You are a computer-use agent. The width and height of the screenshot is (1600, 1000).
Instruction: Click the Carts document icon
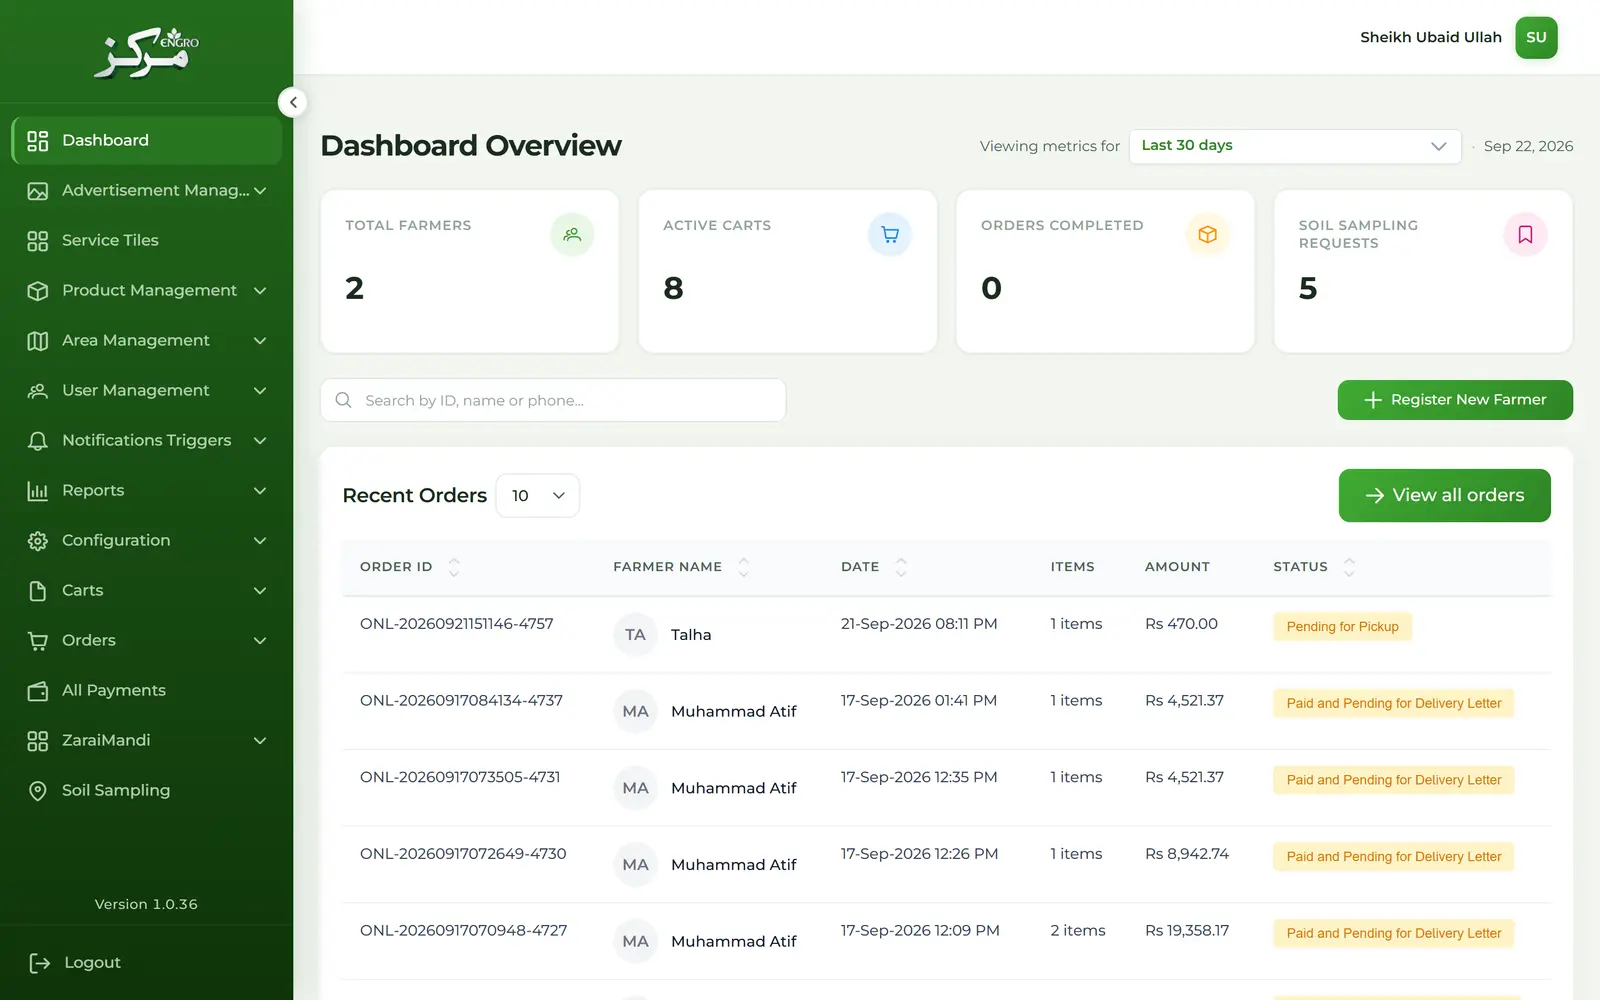pyautogui.click(x=38, y=591)
